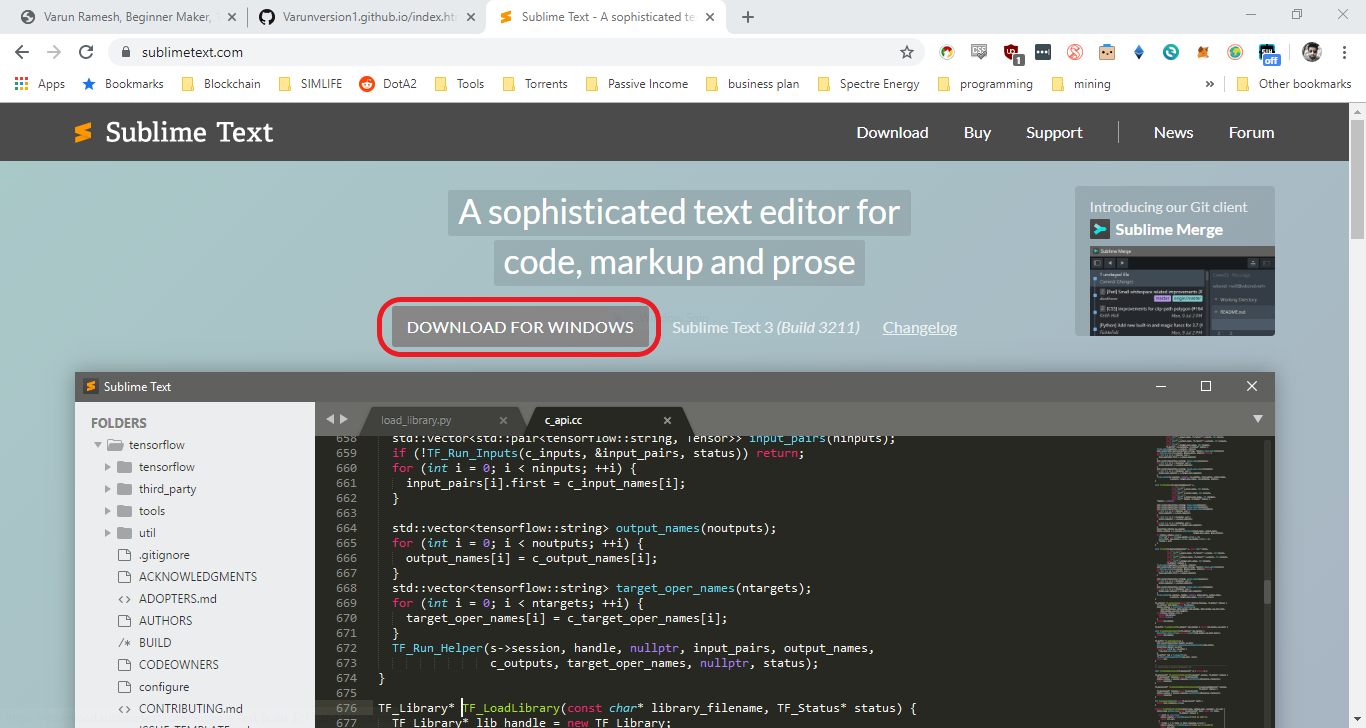Open the CODEOWNERS file
This screenshot has height=728, width=1366.
[168, 665]
